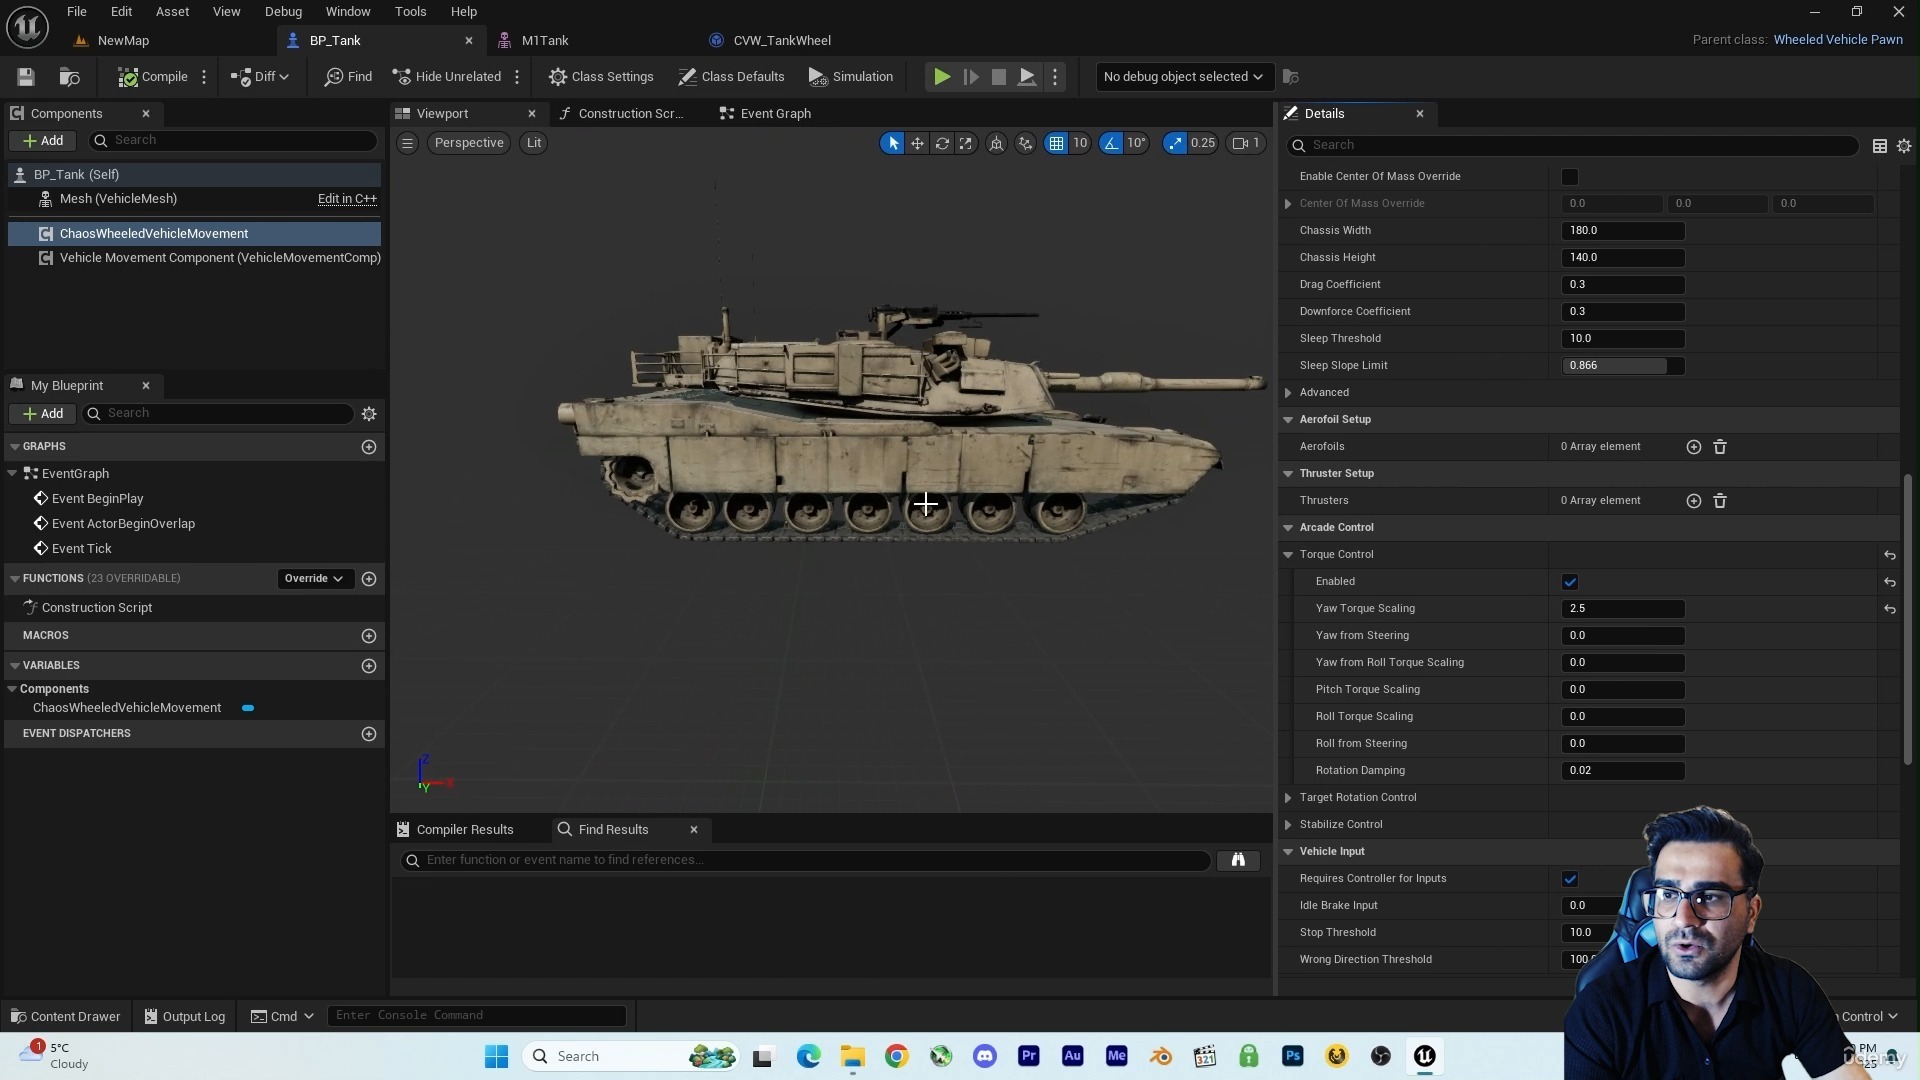Add a new component in Components panel

[43, 141]
